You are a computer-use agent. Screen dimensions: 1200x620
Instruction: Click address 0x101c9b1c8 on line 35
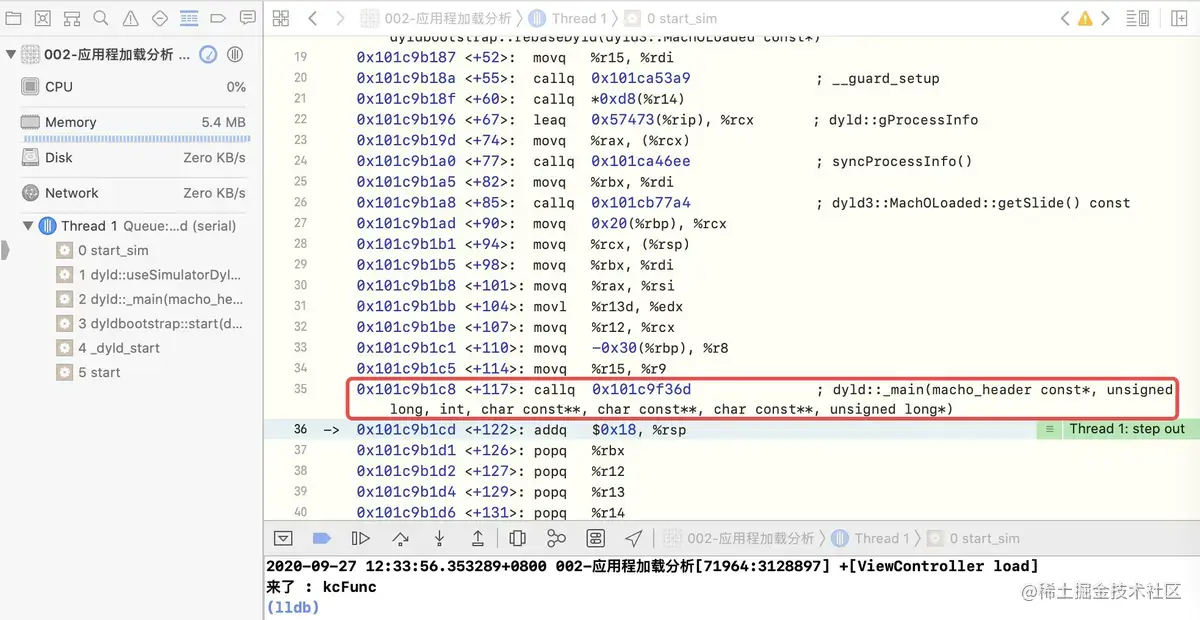[x=406, y=389]
